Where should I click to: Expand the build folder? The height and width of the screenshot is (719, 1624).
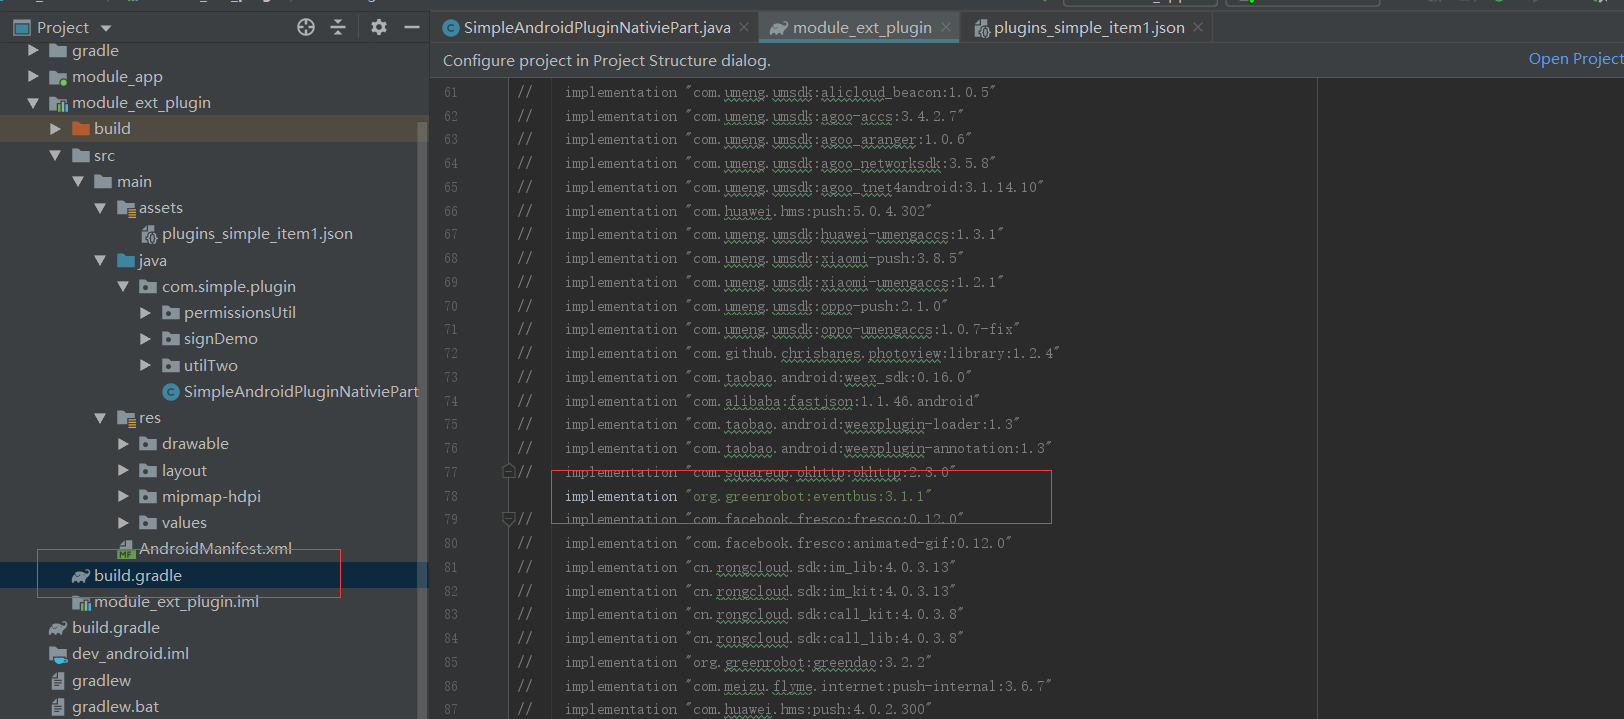tap(55, 129)
